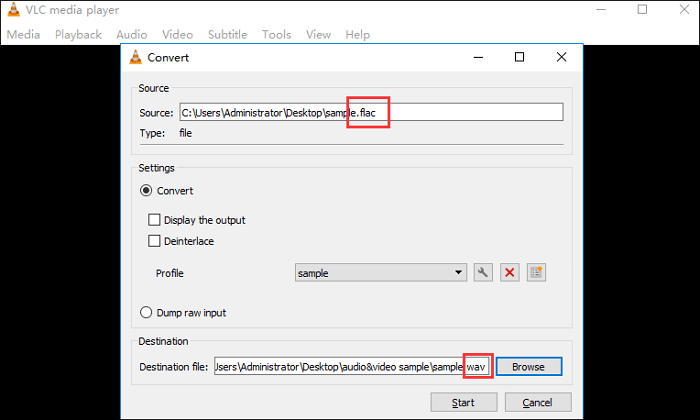Select the Convert radio button

tap(146, 190)
